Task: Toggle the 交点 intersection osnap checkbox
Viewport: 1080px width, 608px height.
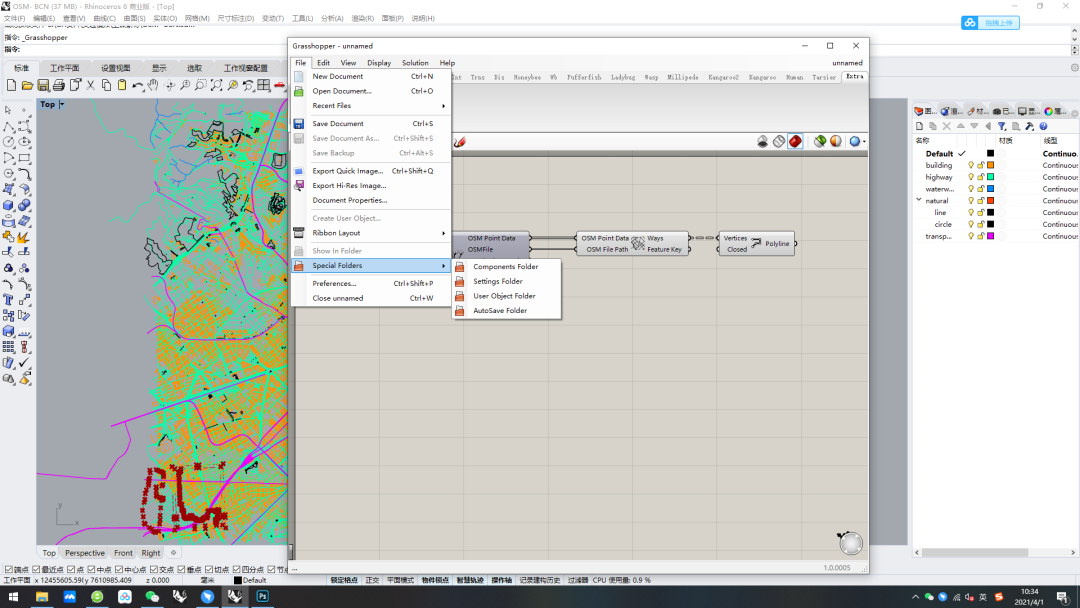Action: pos(154,569)
